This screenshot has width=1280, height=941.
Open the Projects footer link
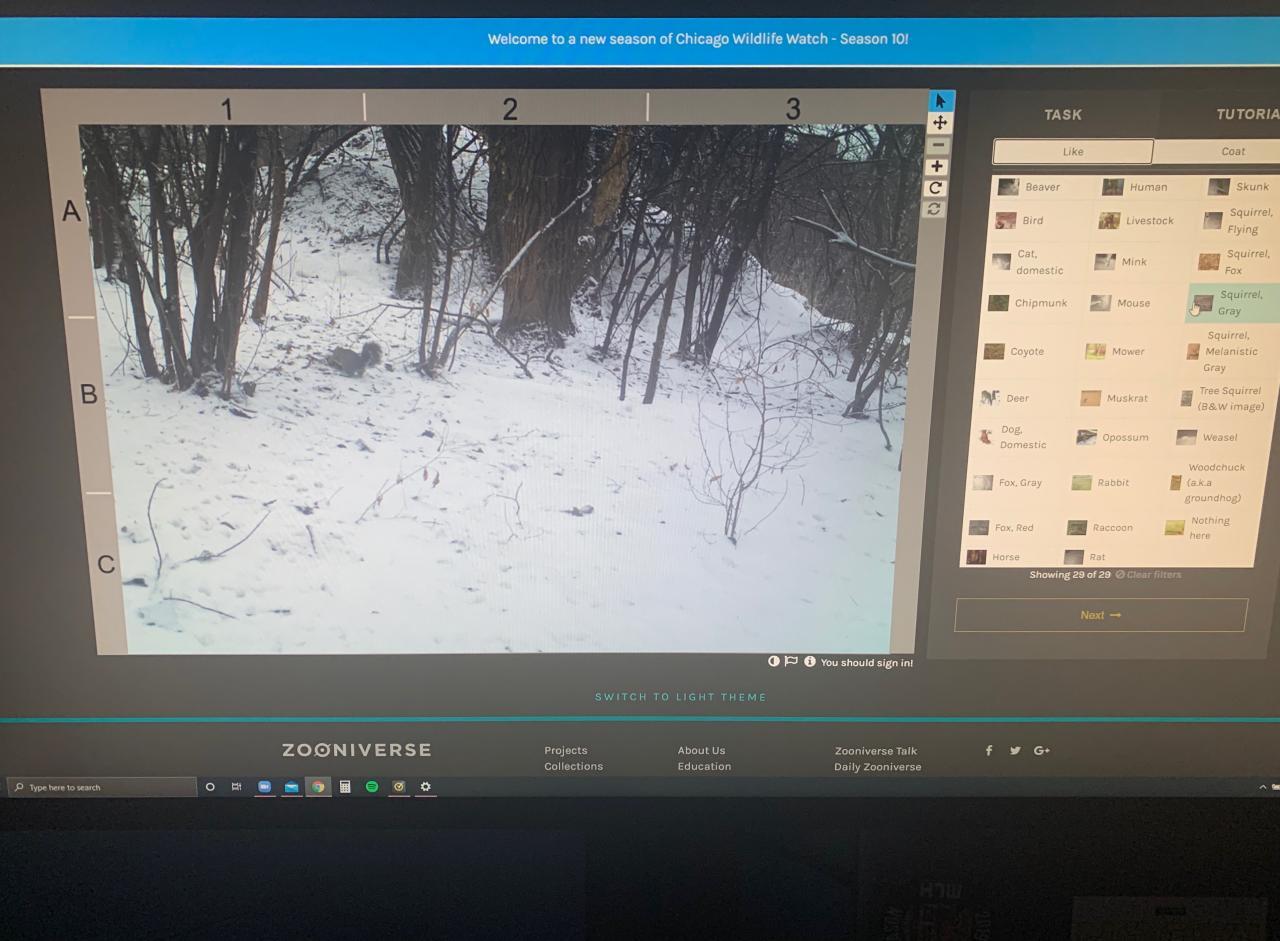pos(566,750)
